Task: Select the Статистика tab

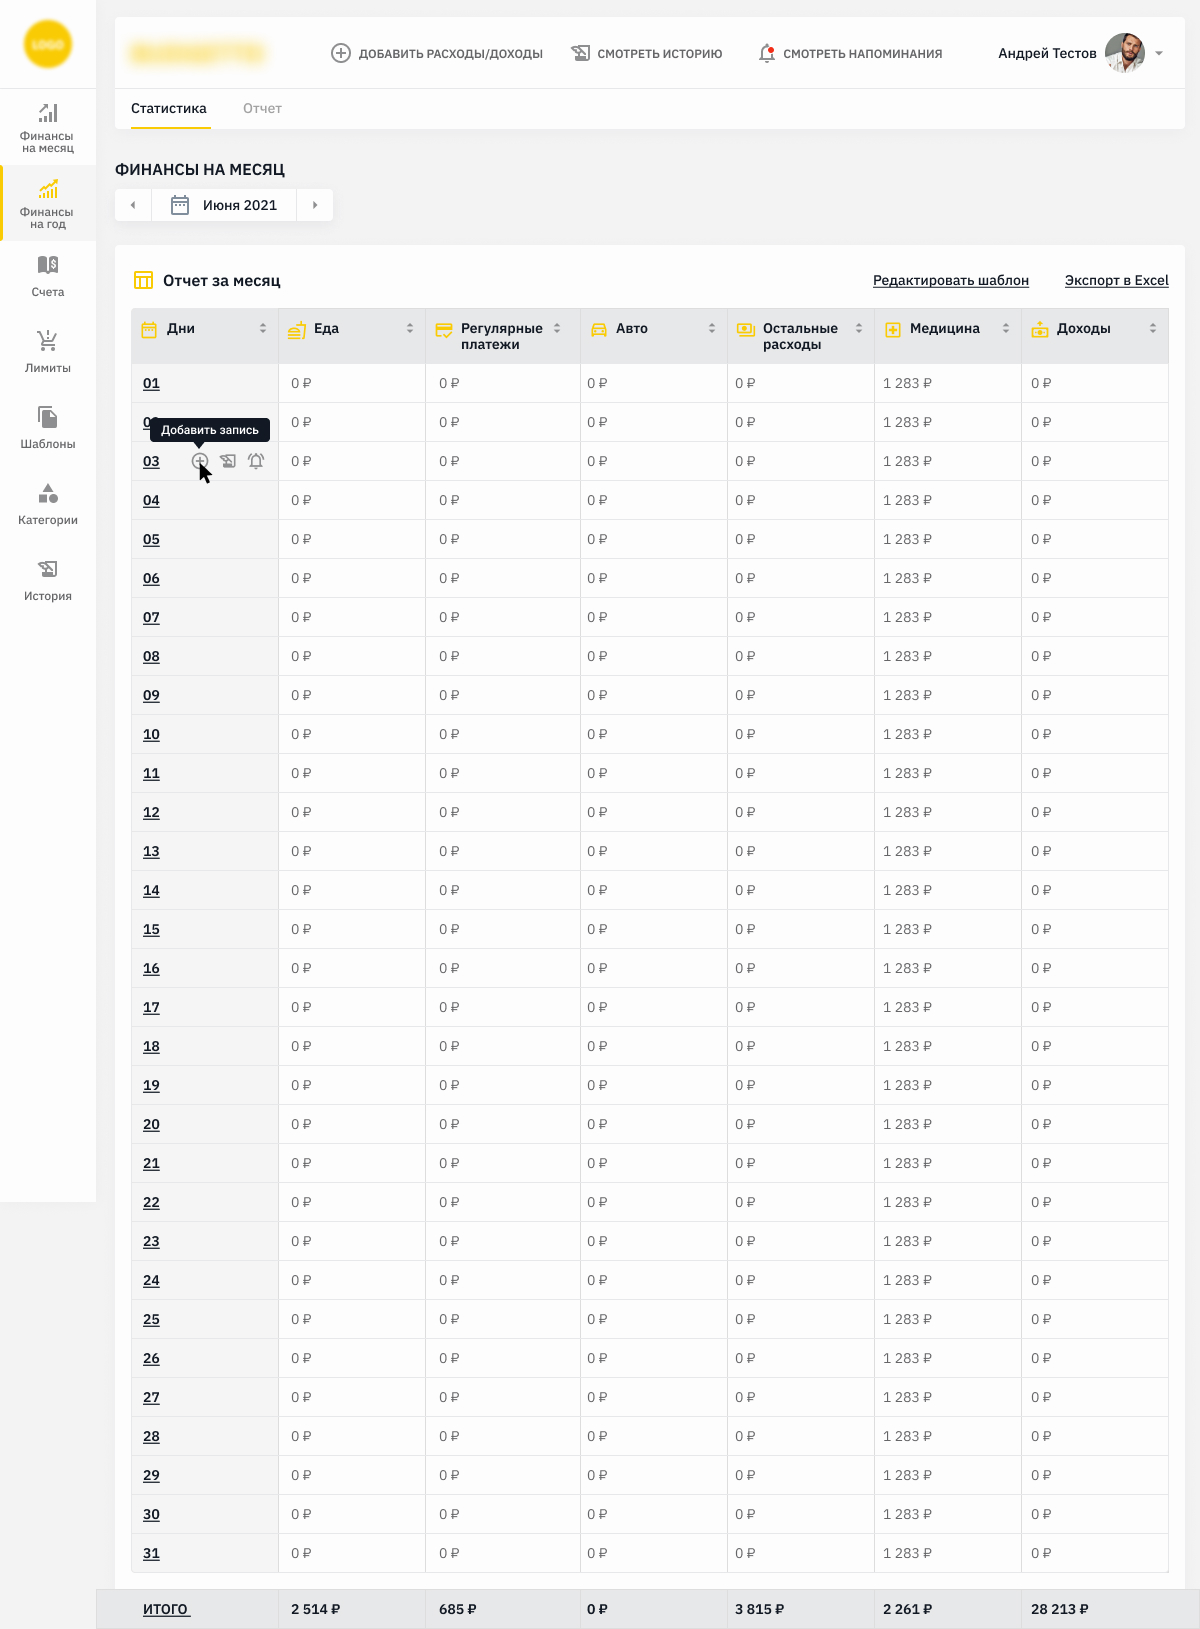Action: pos(169,108)
